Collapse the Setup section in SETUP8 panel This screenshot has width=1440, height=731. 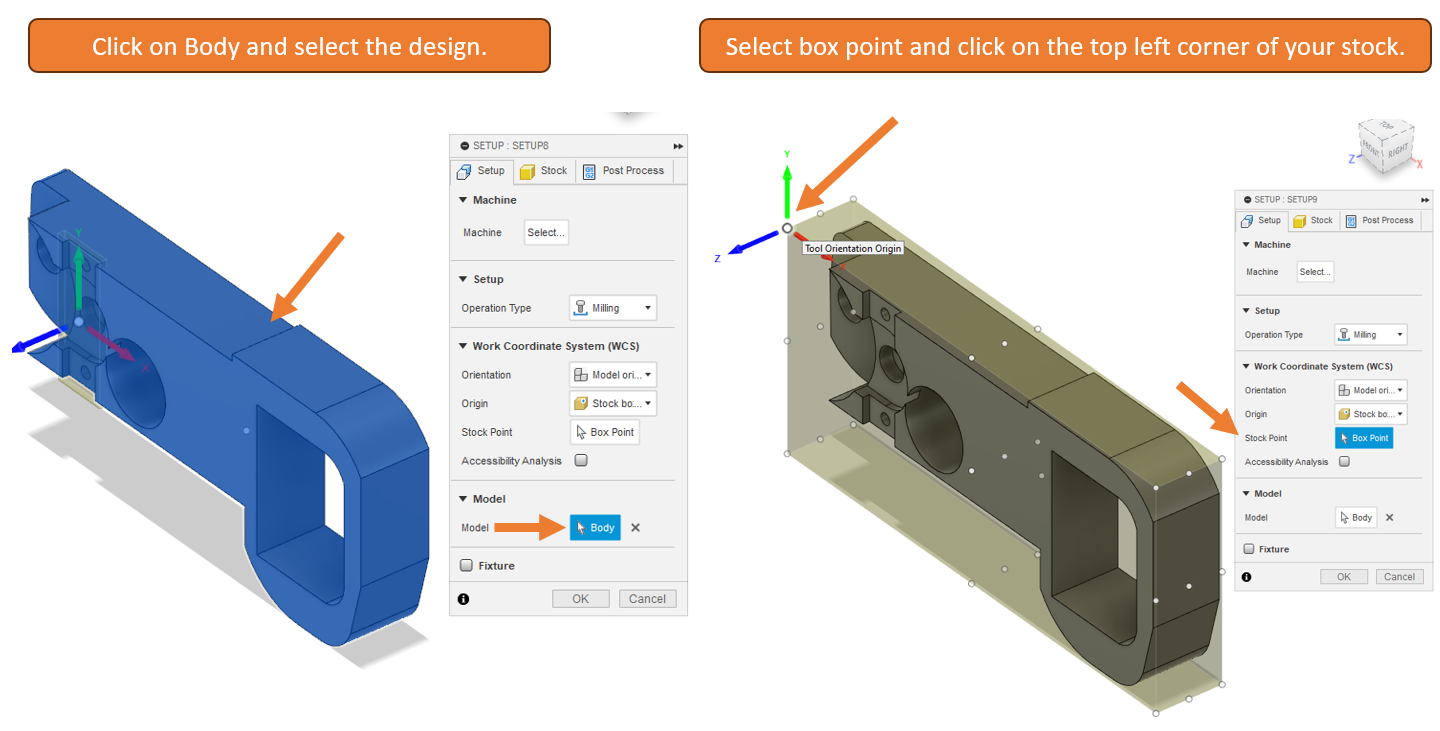(x=463, y=279)
